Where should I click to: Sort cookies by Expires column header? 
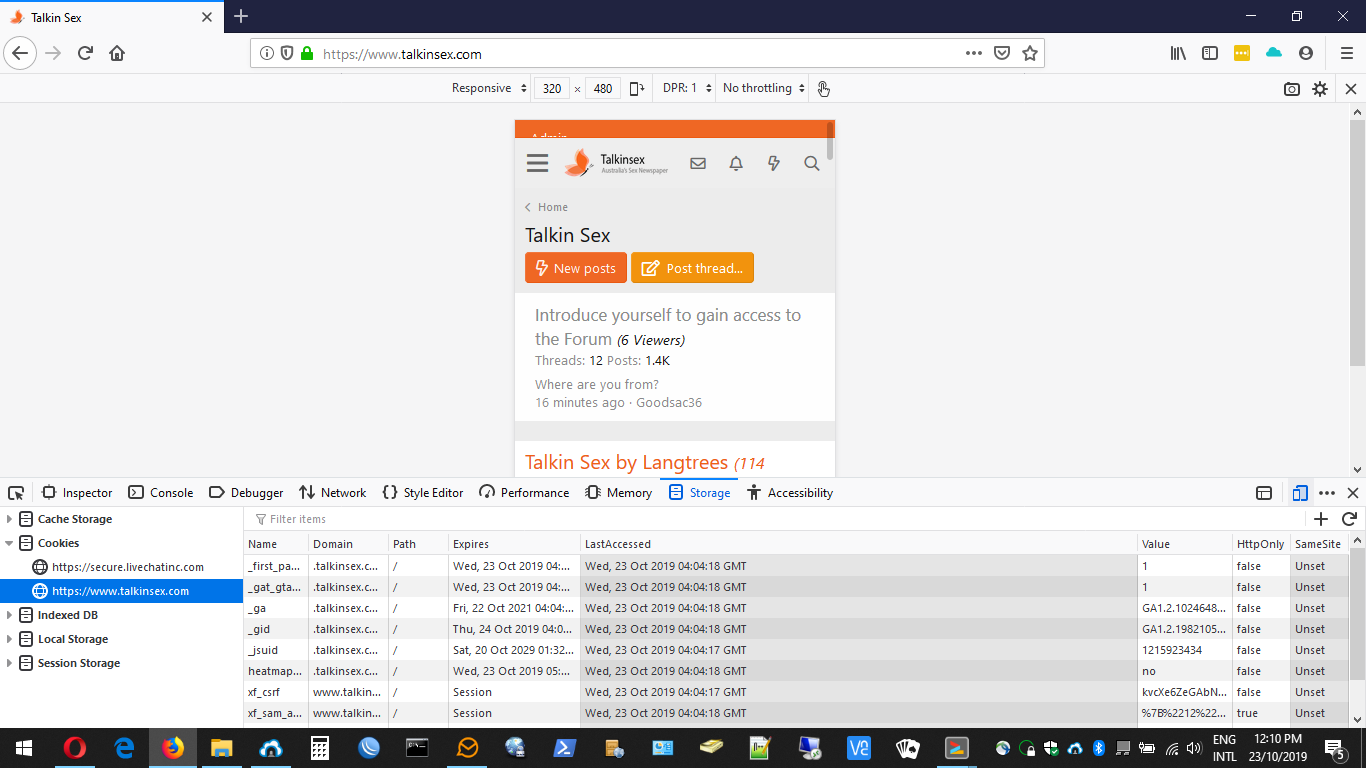(514, 544)
